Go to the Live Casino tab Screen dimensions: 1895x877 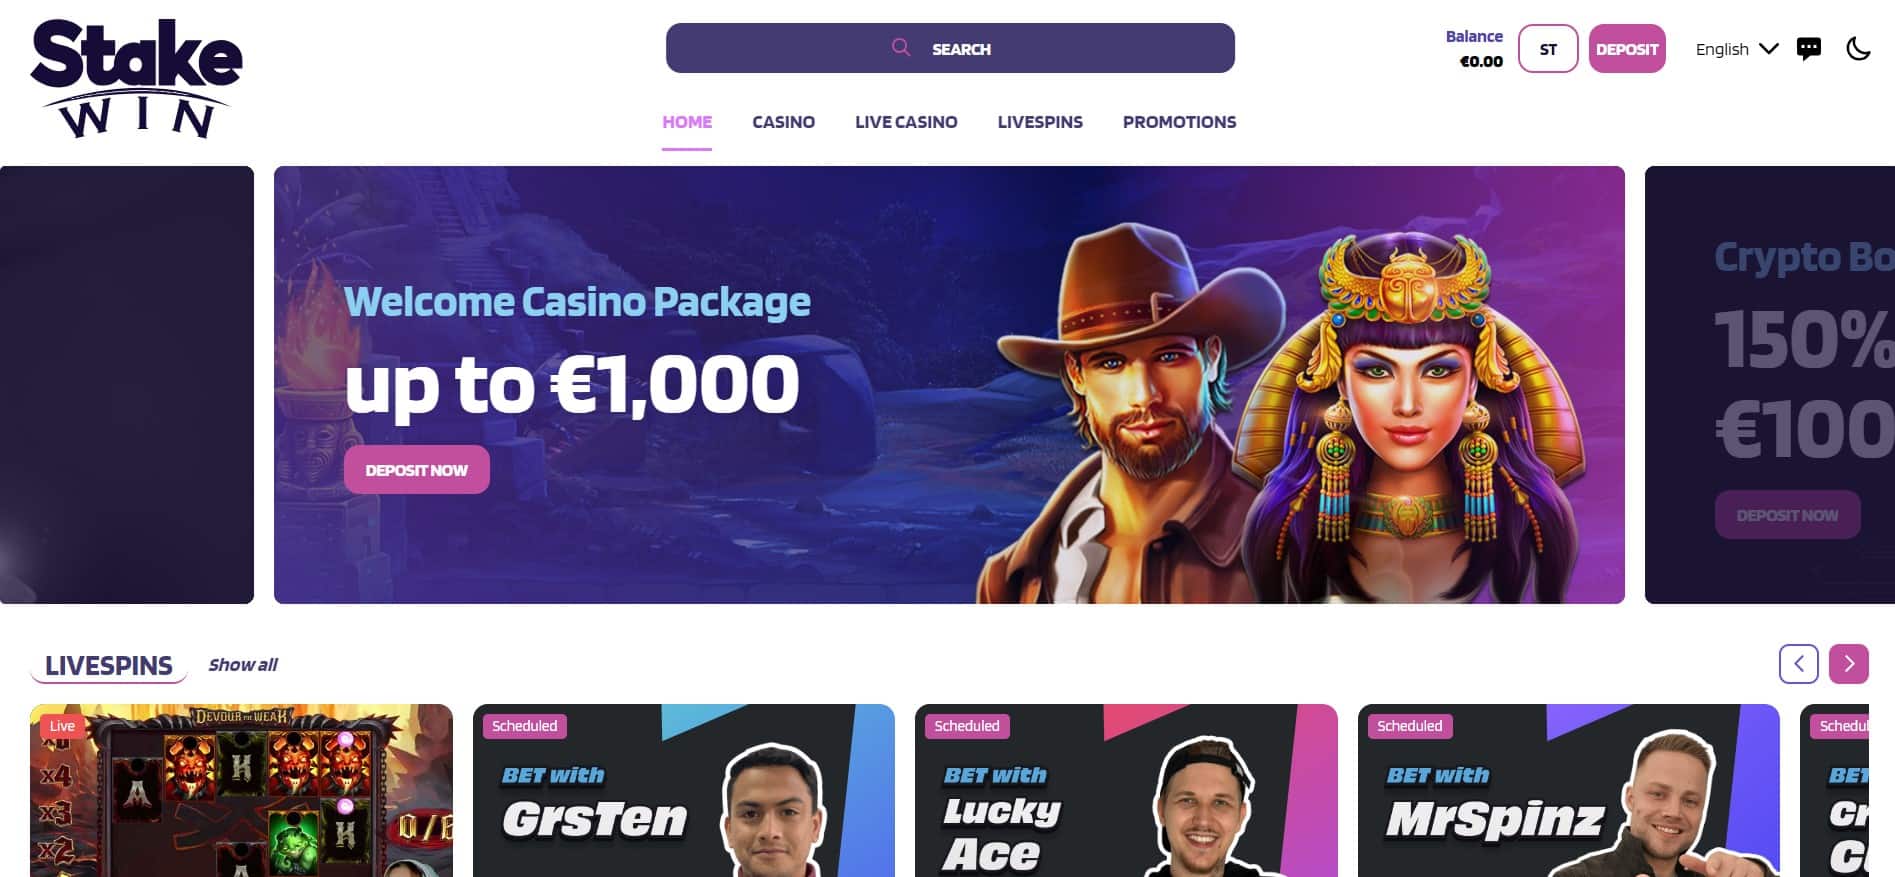click(x=906, y=122)
